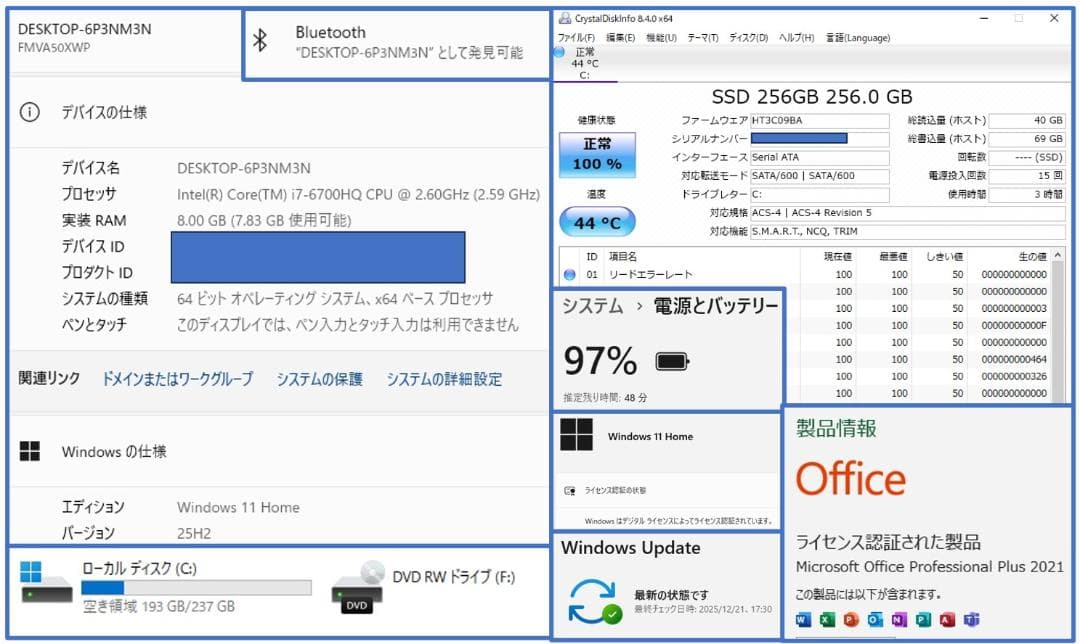The height and width of the screenshot is (644, 1080).
Task: Open the ファイル(F) menu in CrystalDiskInfo
Action: [574, 37]
